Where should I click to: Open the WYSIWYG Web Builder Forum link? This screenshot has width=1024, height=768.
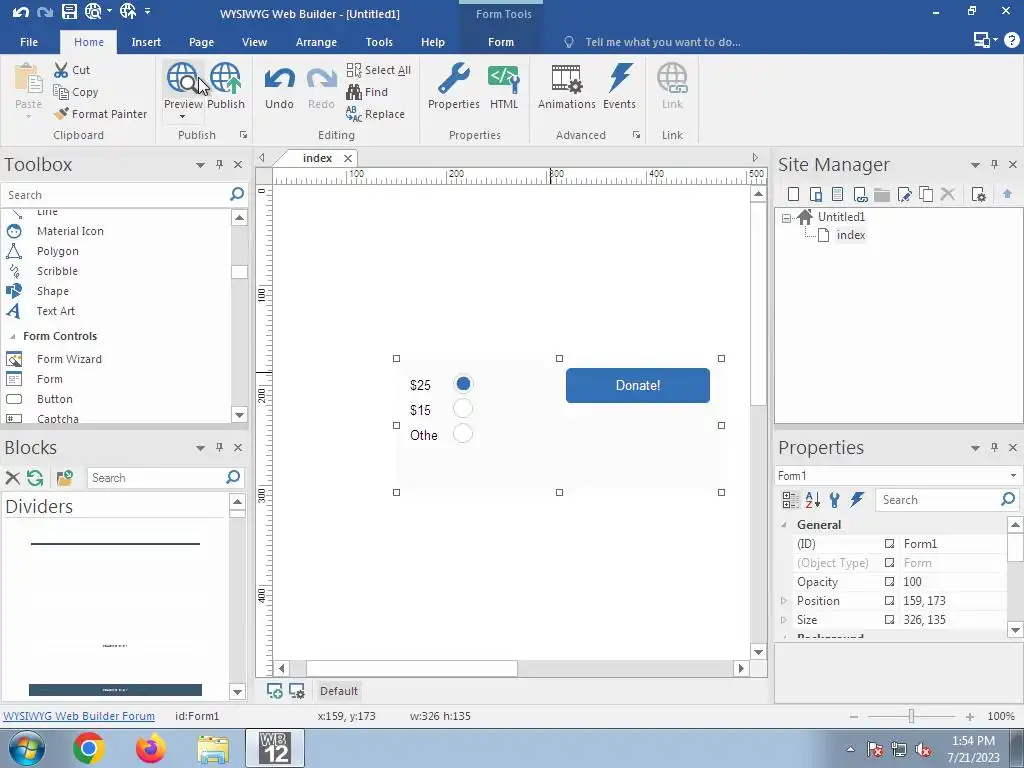tap(79, 716)
